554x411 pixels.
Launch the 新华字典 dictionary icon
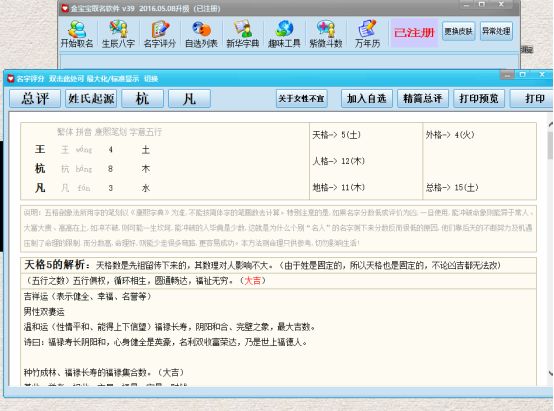243,34
